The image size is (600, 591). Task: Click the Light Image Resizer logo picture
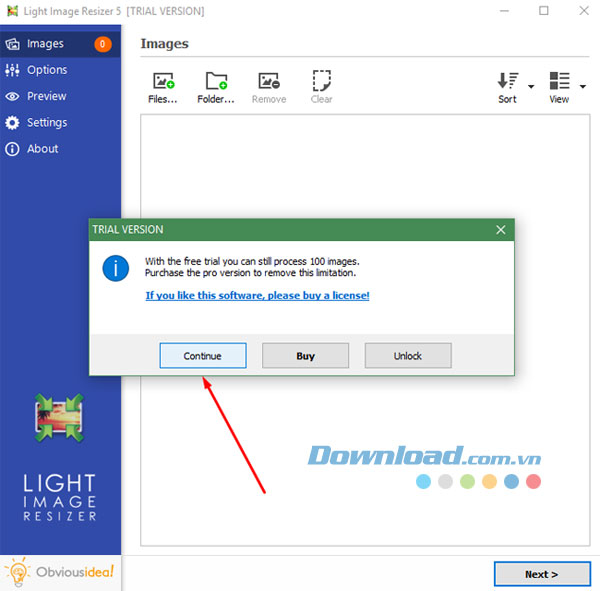pyautogui.click(x=59, y=418)
